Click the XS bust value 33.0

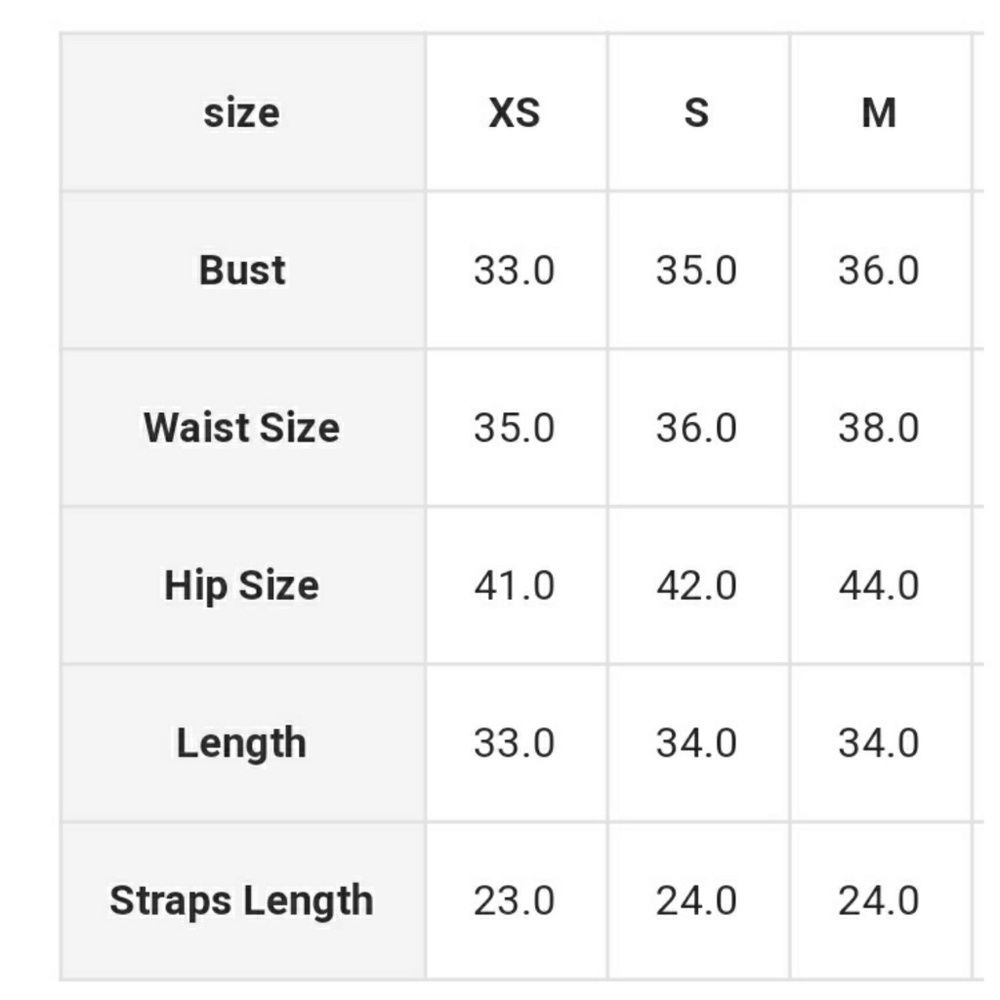(x=514, y=271)
